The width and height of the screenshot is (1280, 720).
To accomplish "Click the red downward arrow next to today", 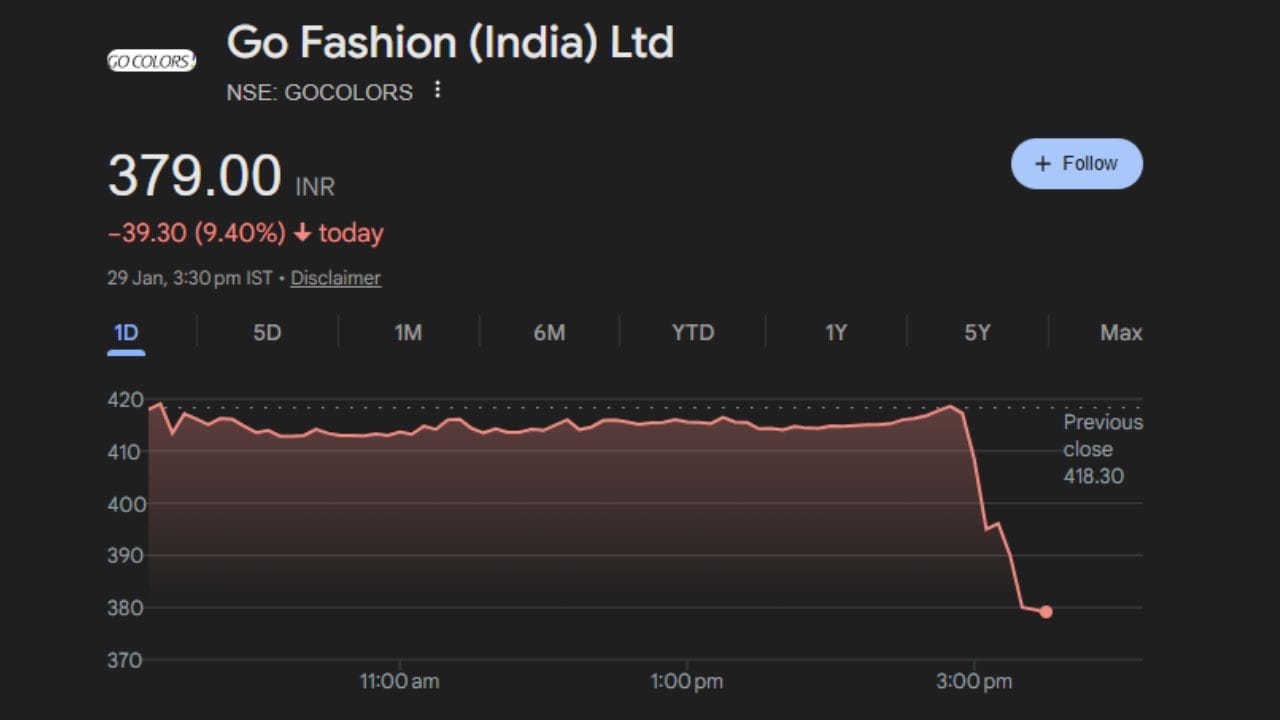I will coord(300,232).
